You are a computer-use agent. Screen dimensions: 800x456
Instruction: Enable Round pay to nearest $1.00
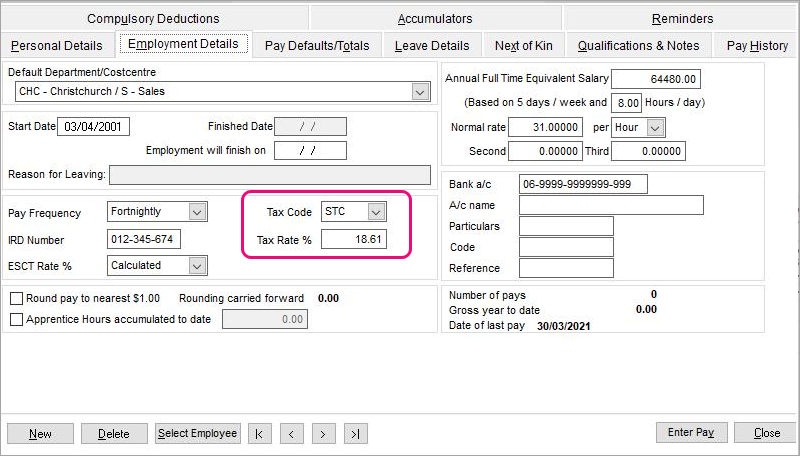click(x=16, y=298)
